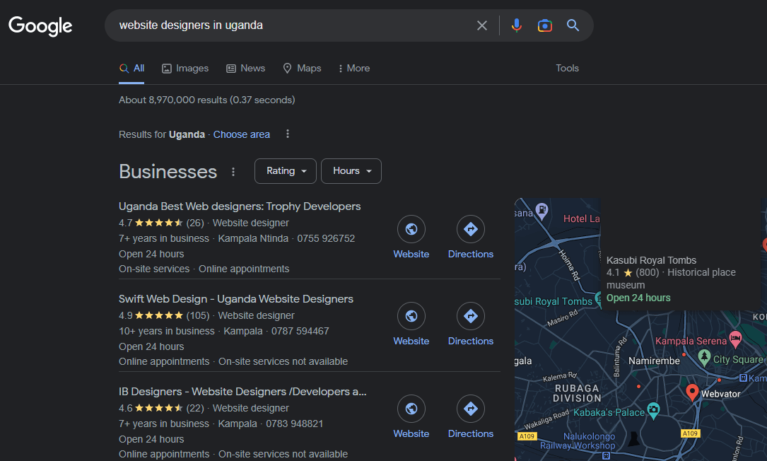Open search Tools
The image size is (767, 461).
[567, 69]
